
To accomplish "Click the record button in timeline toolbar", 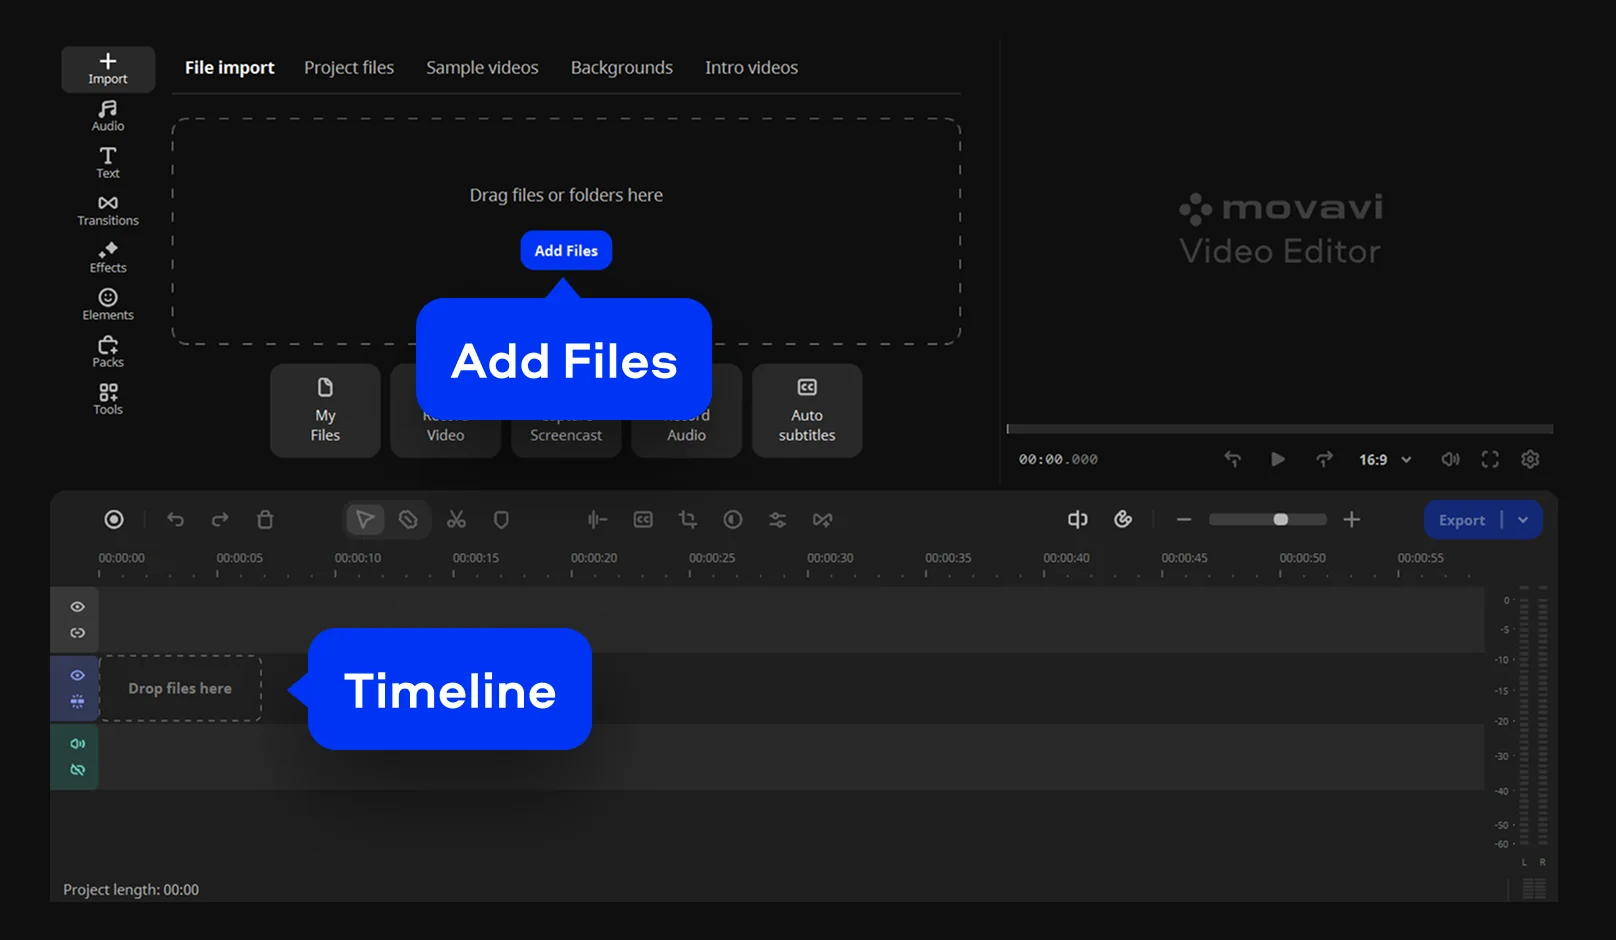I will click(114, 519).
